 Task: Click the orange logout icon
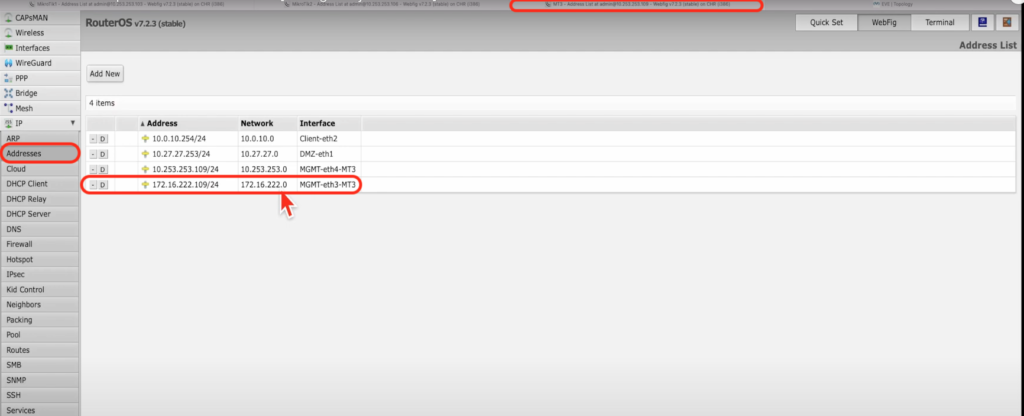coord(1007,22)
